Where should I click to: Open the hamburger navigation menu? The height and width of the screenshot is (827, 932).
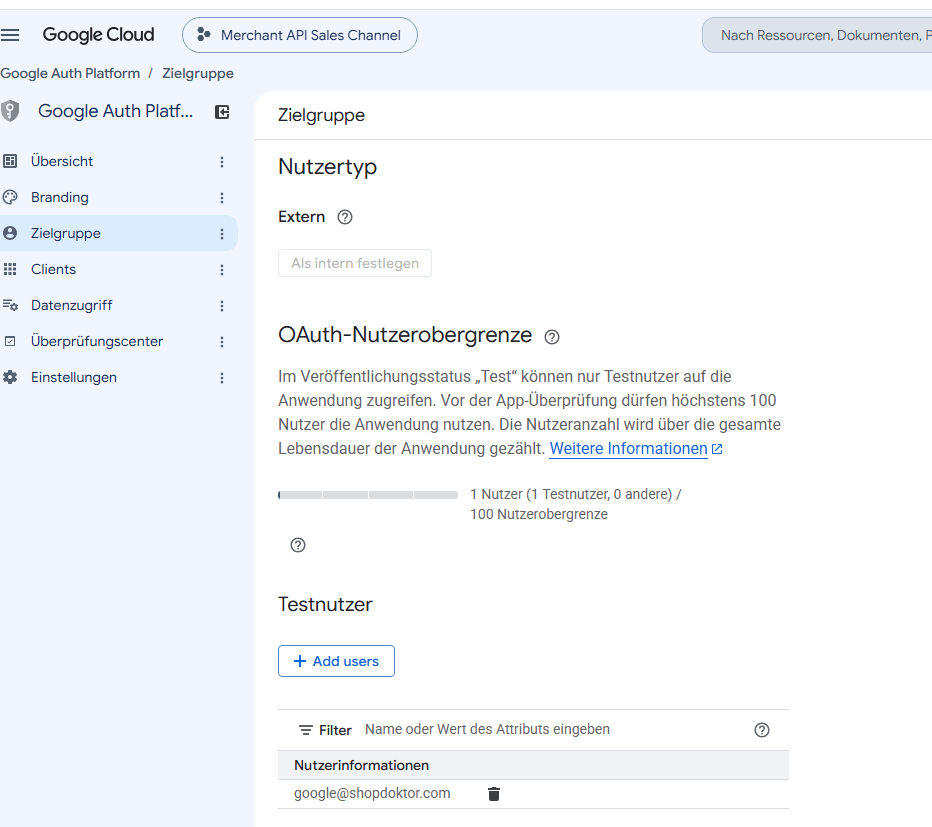coord(10,35)
